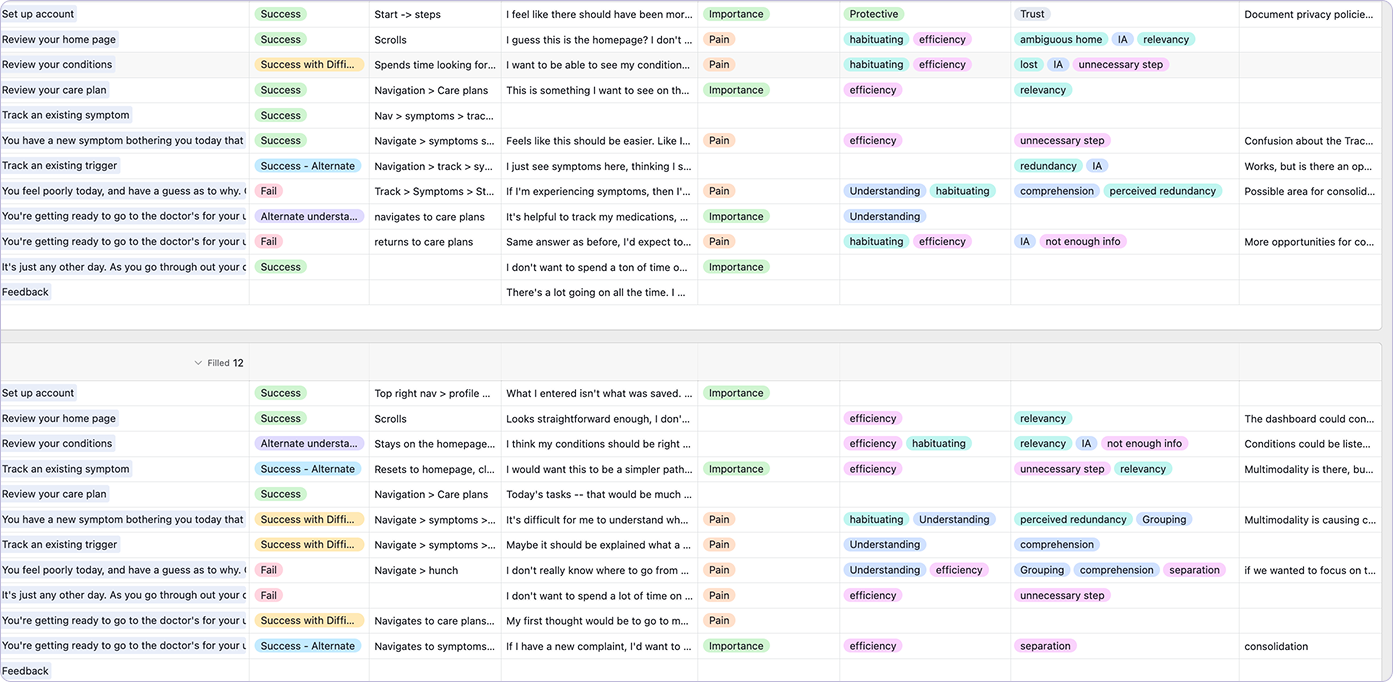The image size is (1393, 682).
Task: Click the 'redundancy' tag in Track an existing trigger row
Action: click(1048, 166)
